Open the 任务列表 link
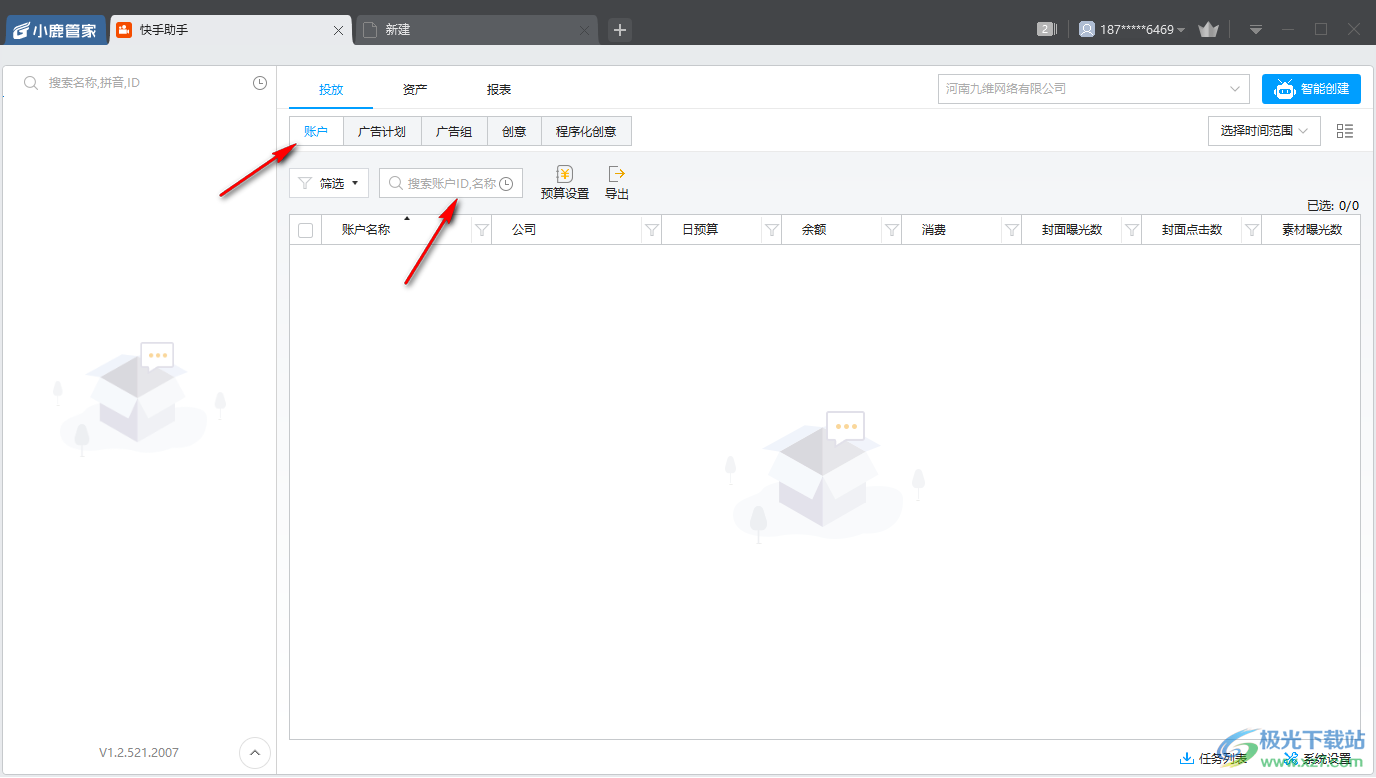 tap(1214, 759)
